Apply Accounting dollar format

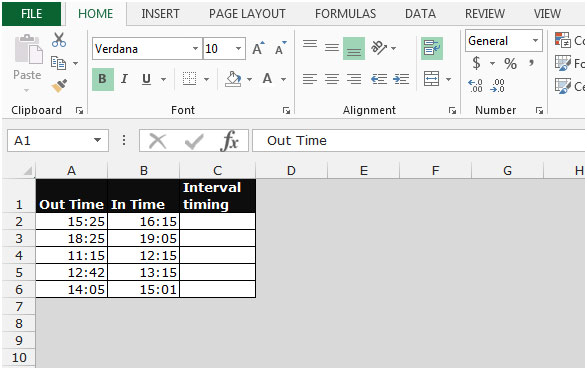(476, 63)
